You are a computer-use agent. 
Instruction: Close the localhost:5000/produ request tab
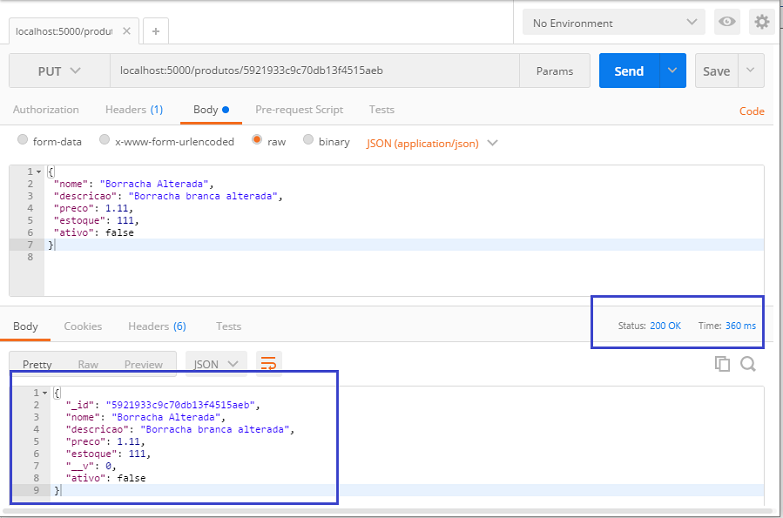127,31
